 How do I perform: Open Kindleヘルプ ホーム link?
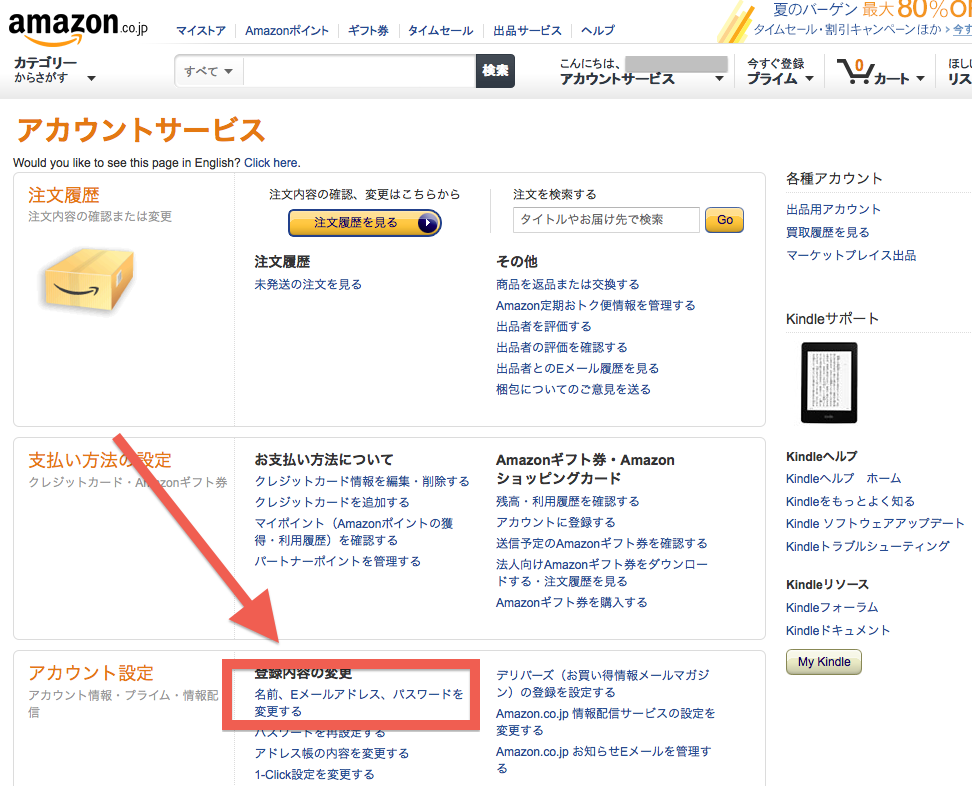tap(843, 478)
